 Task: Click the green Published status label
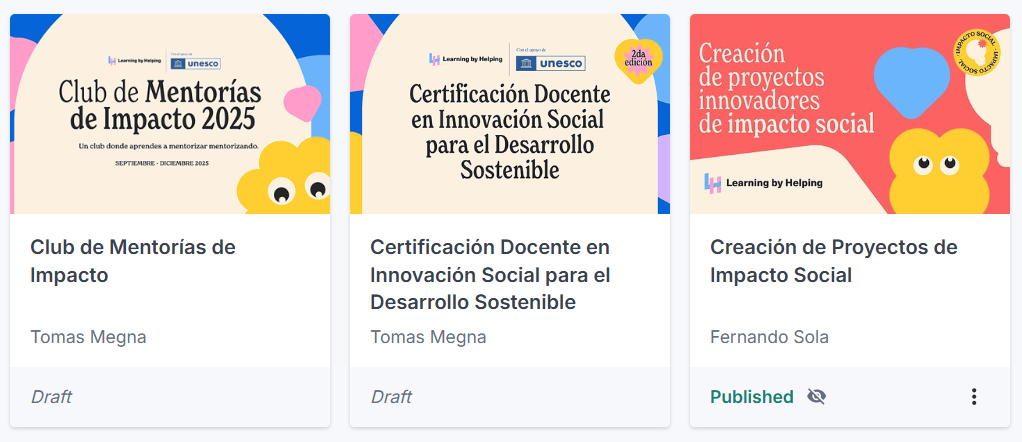tap(752, 397)
